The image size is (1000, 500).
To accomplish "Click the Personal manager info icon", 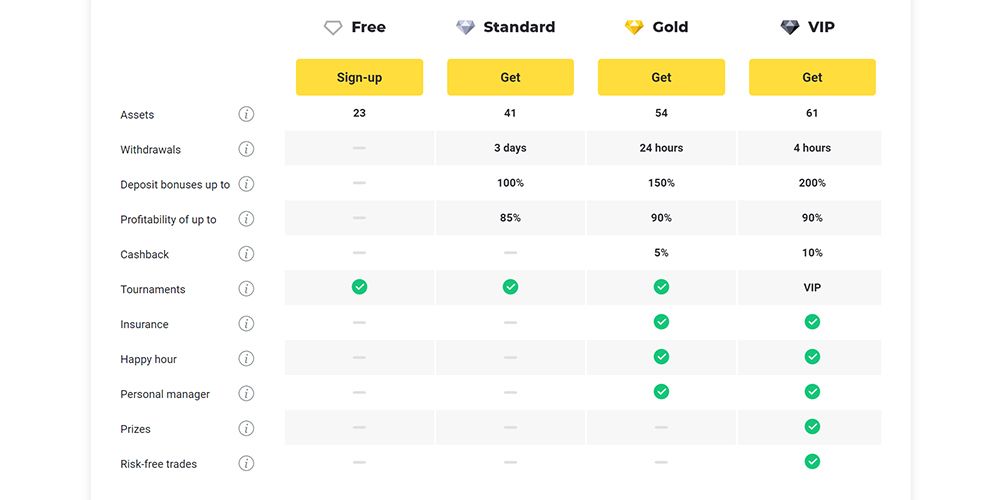I will point(246,393).
